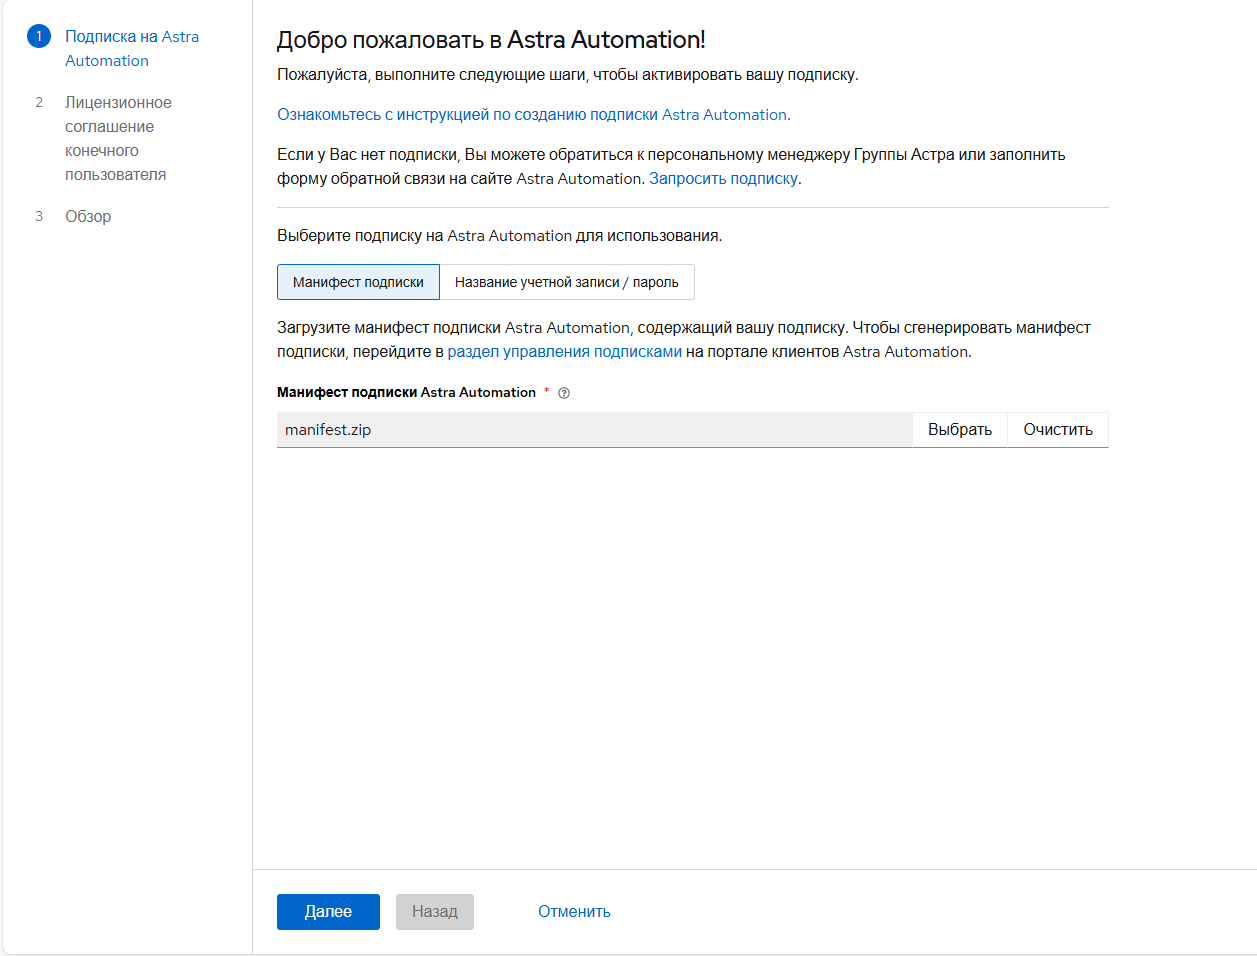Open 'Подписка на Astra Automation' wizard step
The width and height of the screenshot is (1257, 956).
[131, 48]
